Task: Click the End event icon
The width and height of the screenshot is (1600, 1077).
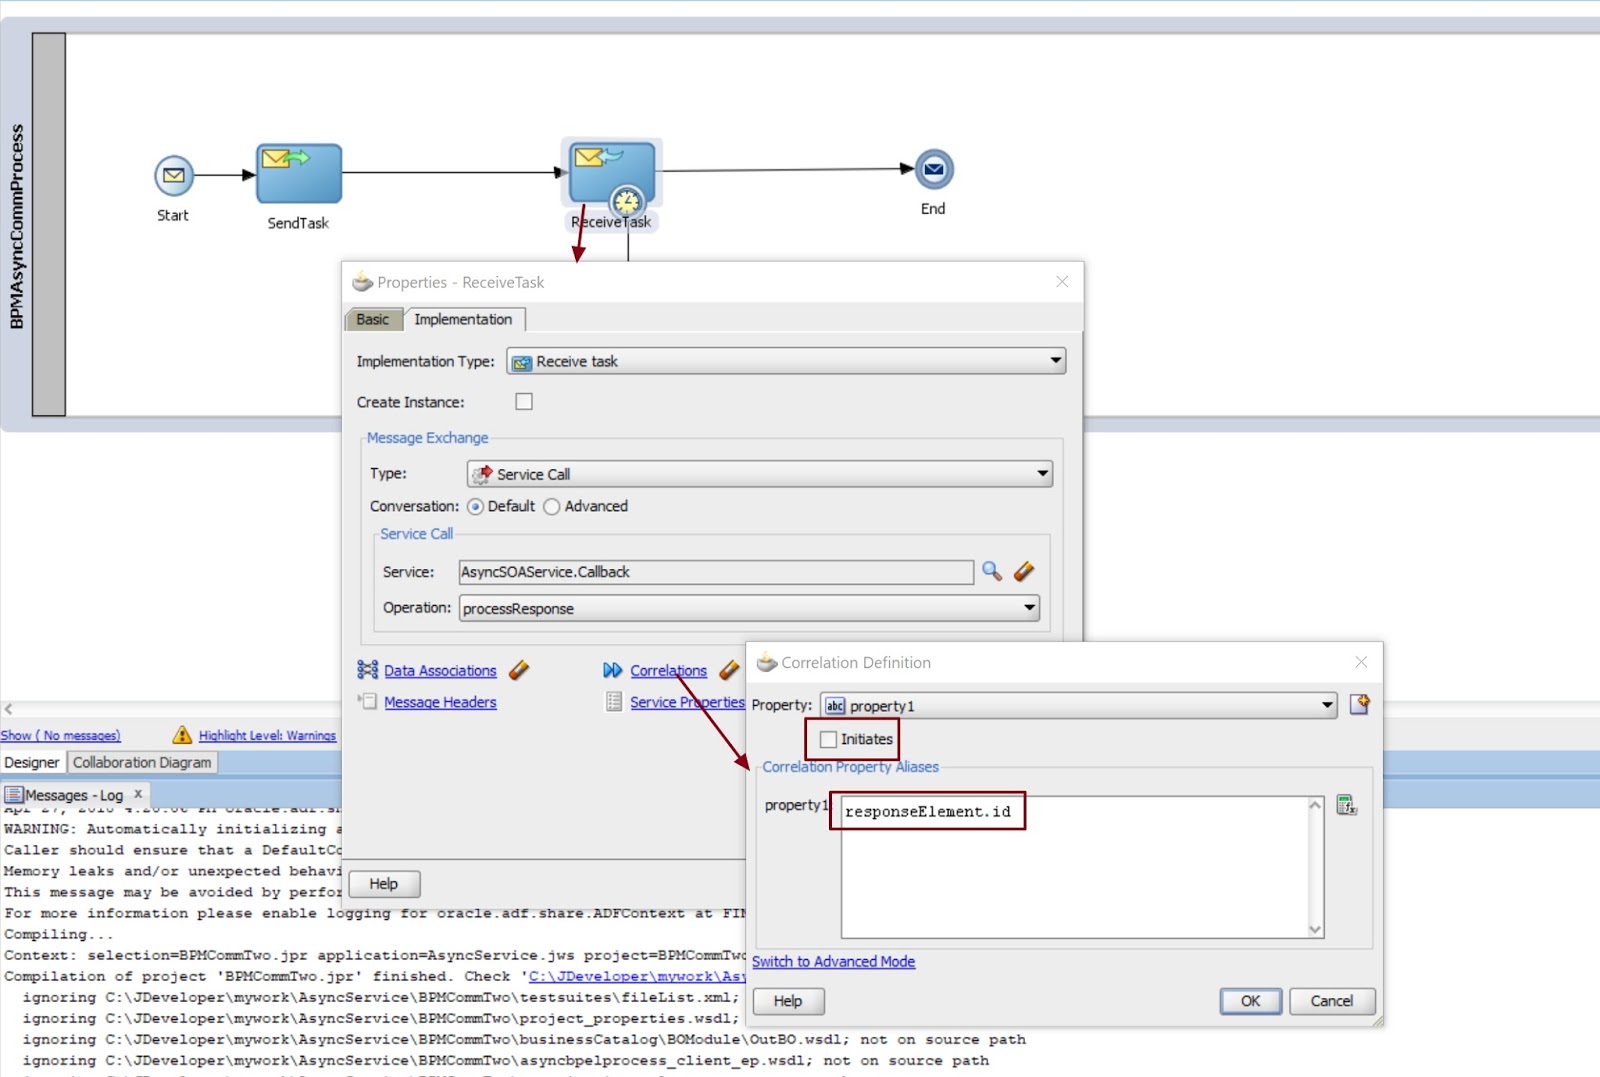Action: pos(933,170)
